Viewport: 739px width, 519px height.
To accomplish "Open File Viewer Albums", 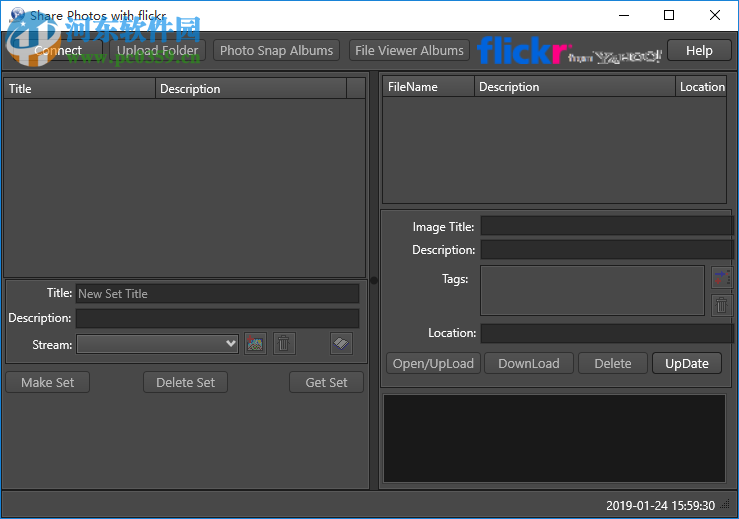I will (409, 50).
